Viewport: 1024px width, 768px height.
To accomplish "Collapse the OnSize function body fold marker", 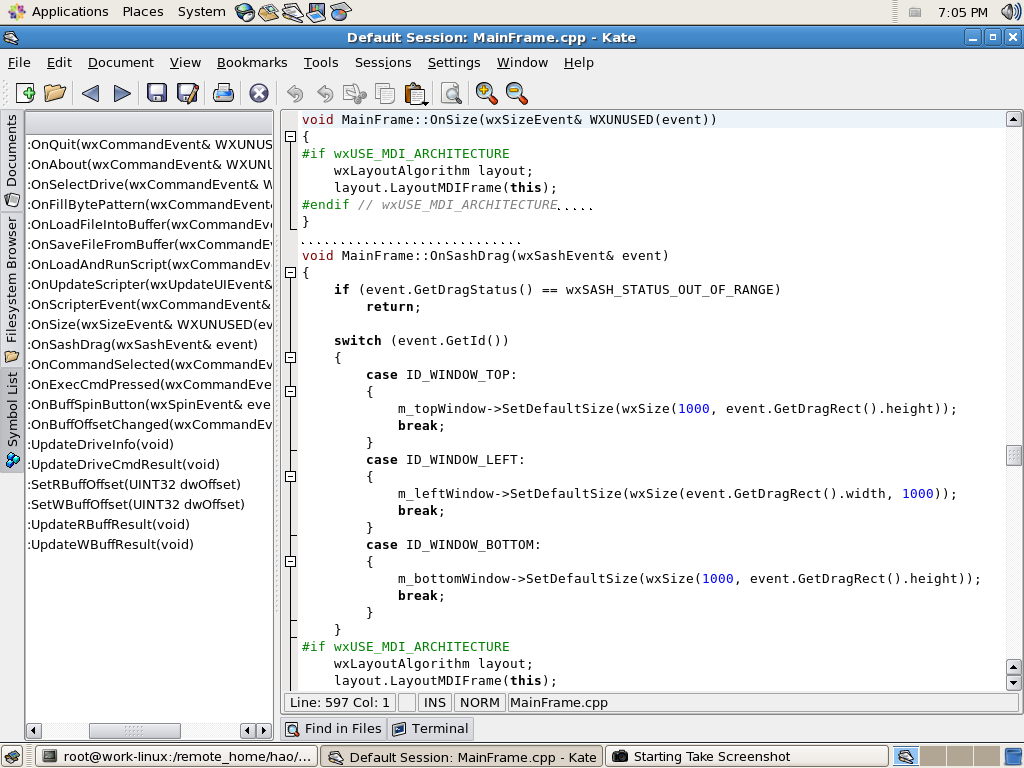I will coord(291,136).
